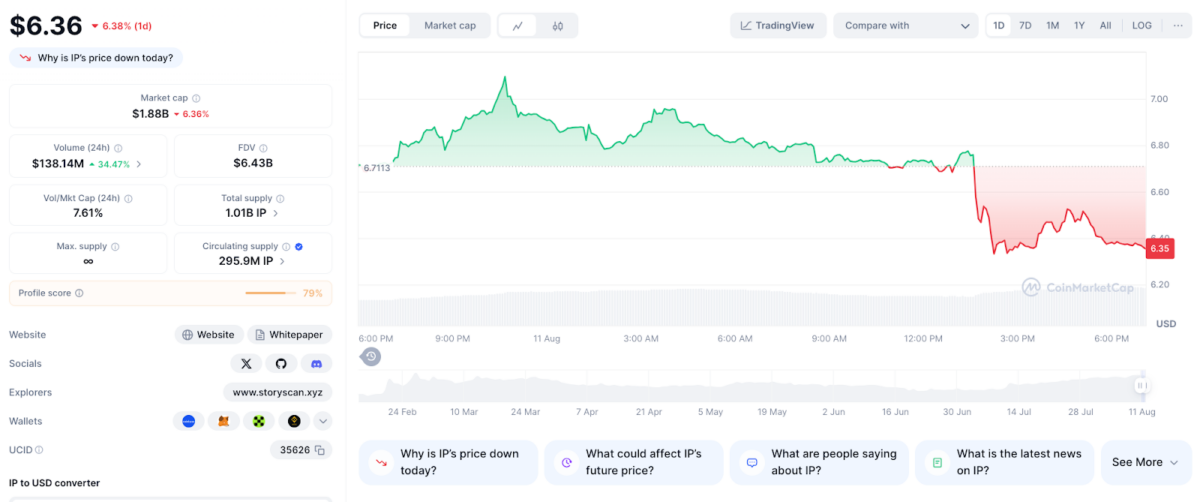1200x502 pixels.
Task: Click 'Why is IP's price down today?' pill
Action: click(96, 58)
